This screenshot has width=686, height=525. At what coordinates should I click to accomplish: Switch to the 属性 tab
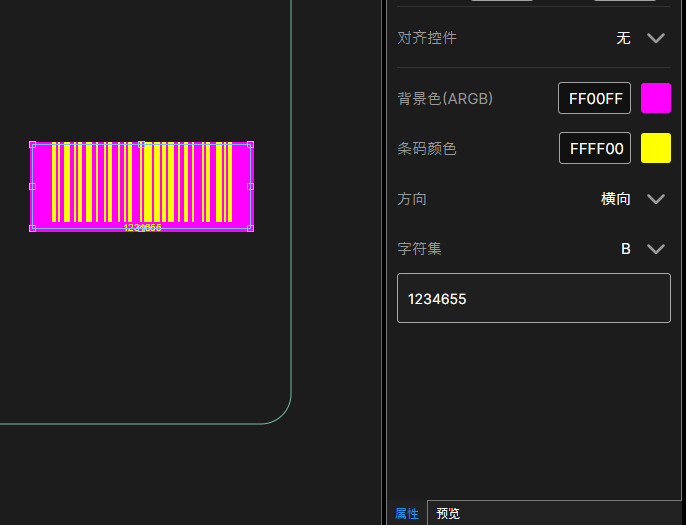coord(406,513)
